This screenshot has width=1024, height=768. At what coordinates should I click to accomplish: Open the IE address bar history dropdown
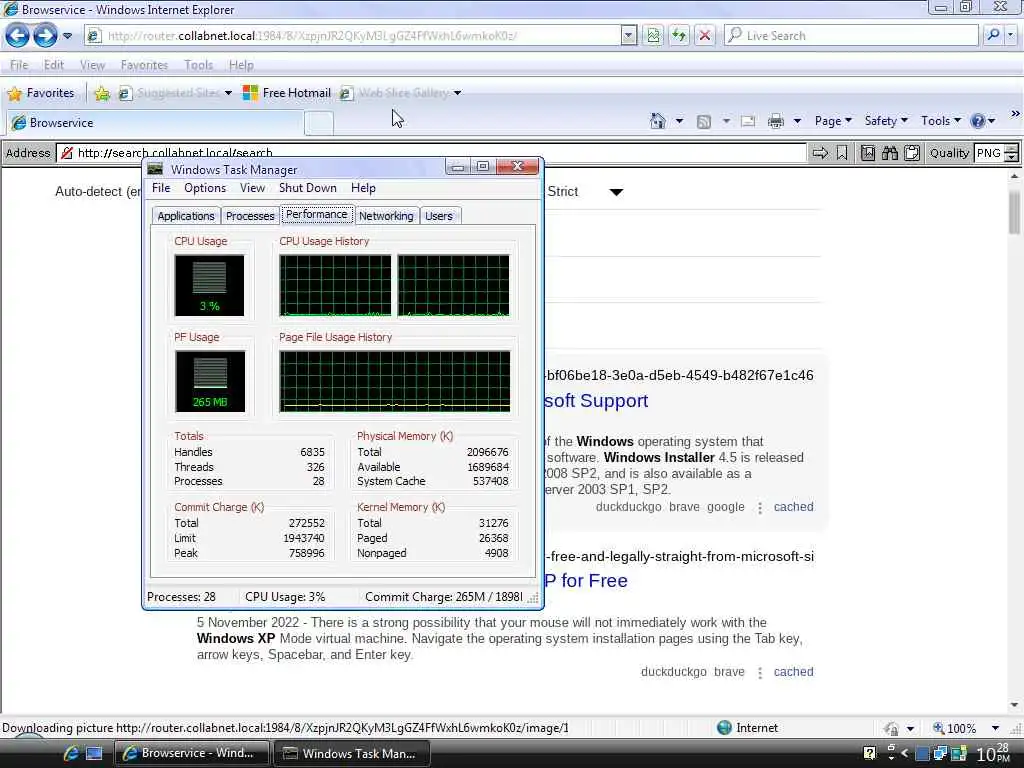628,35
